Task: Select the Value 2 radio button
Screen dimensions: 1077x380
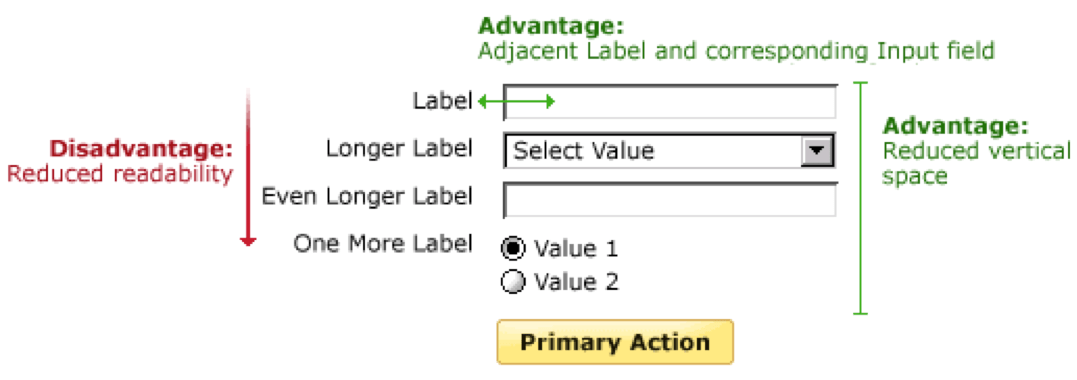Action: pyautogui.click(x=513, y=282)
